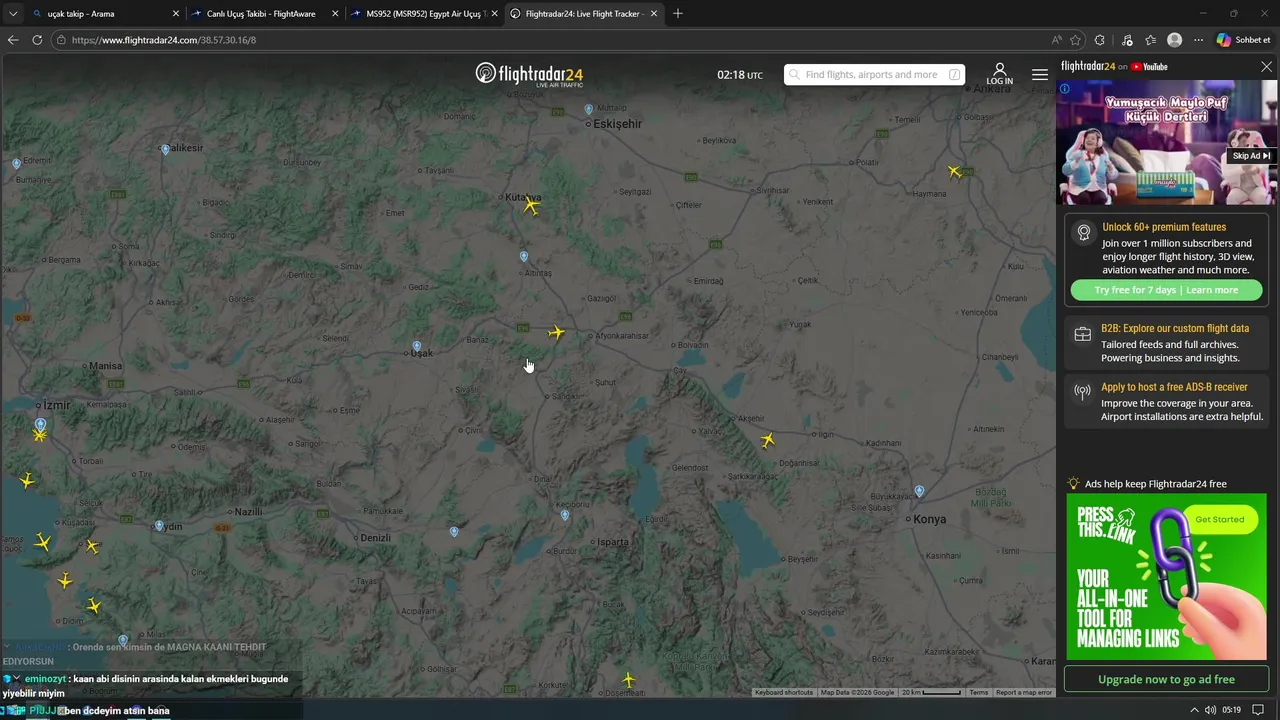Add this page to favorites
This screenshot has width=1280, height=720.
click(x=1076, y=40)
